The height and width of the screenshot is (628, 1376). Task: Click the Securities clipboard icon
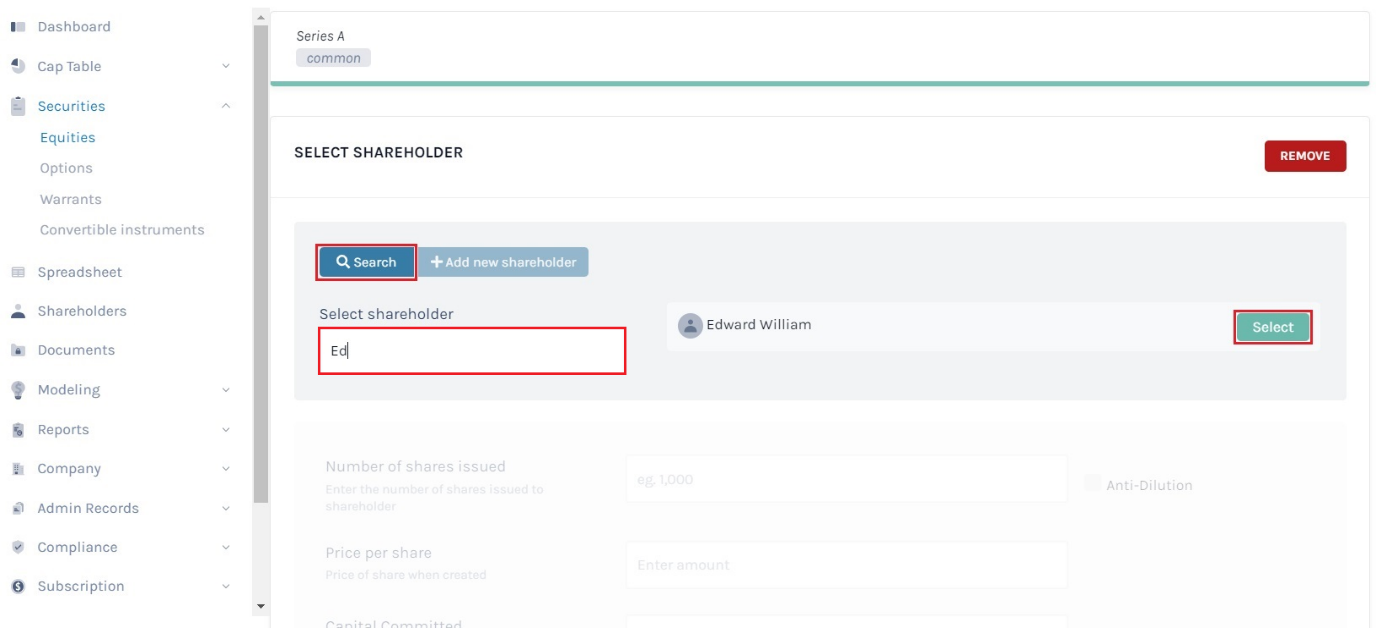pos(17,105)
